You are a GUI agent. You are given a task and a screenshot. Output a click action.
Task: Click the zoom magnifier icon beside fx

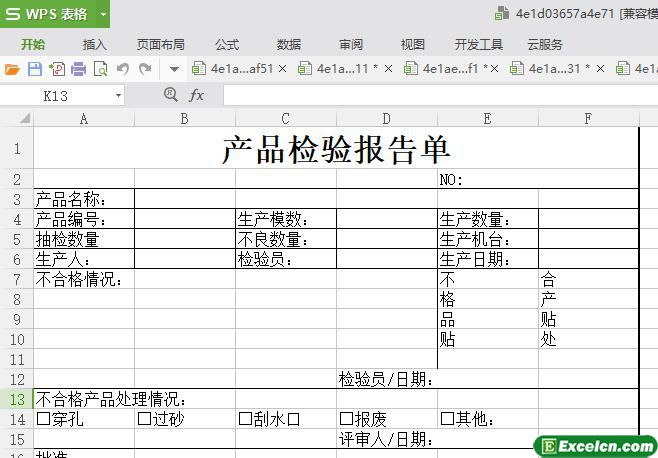[x=170, y=94]
